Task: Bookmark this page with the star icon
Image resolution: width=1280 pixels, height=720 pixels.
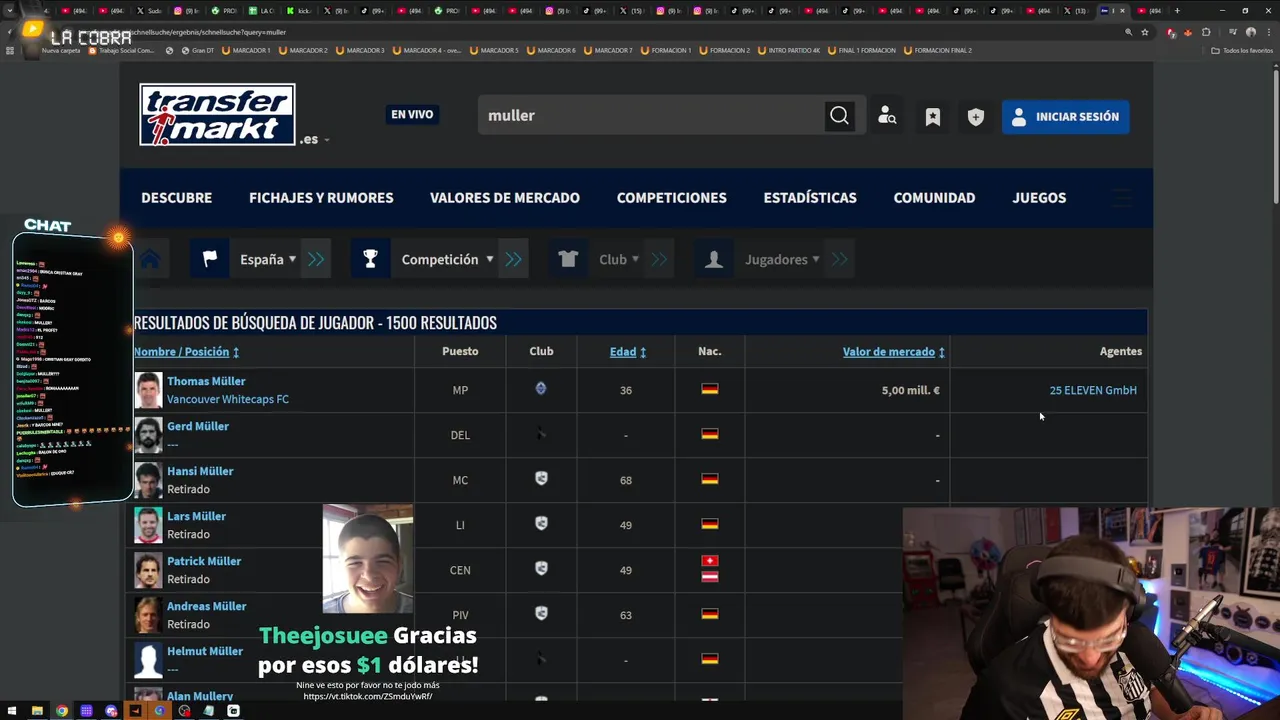Action: (1145, 32)
